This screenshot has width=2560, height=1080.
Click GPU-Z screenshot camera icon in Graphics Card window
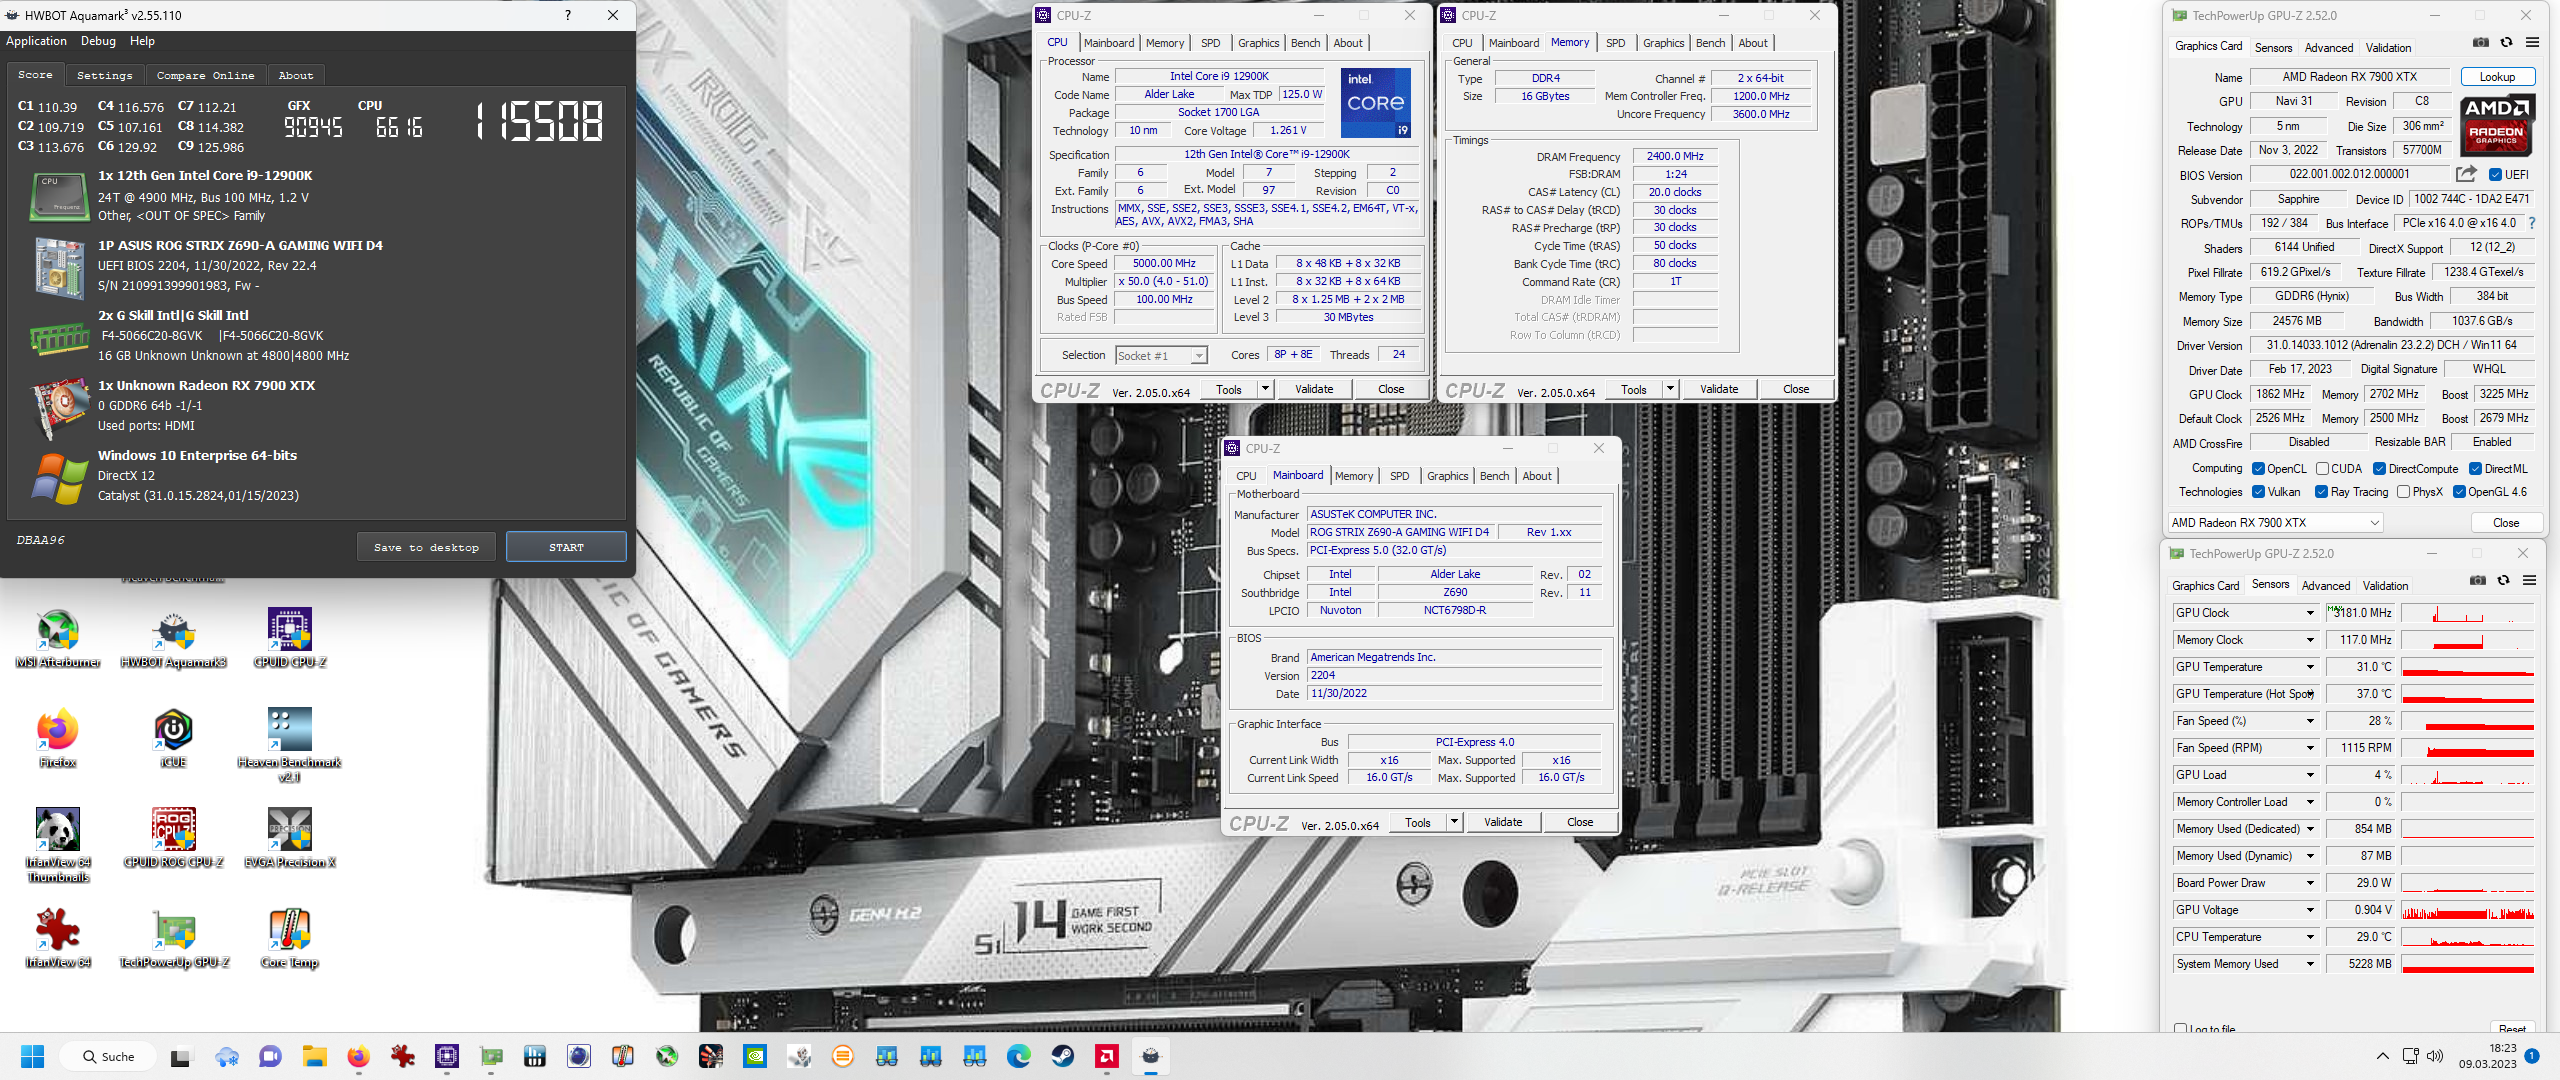(x=2480, y=43)
